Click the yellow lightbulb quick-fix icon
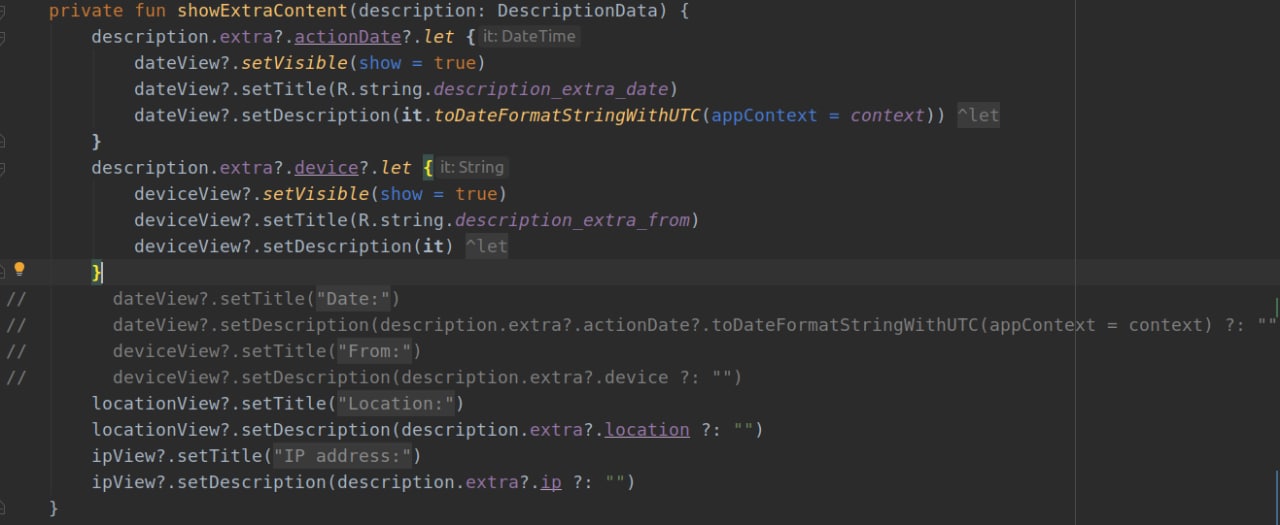The image size is (1280, 525). point(19,269)
